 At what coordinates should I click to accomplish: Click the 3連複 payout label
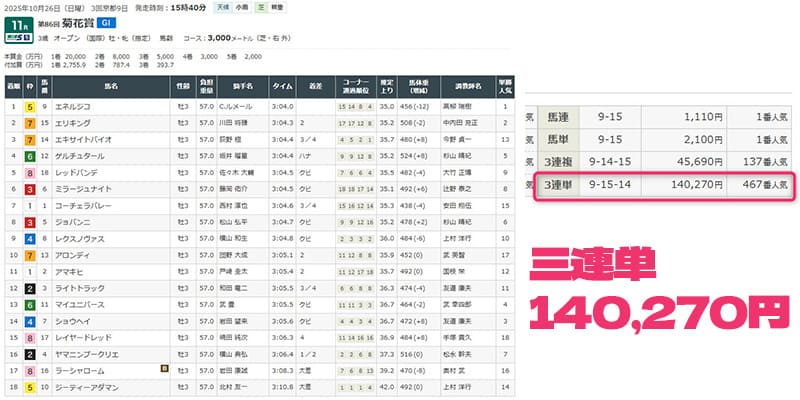click(x=558, y=162)
